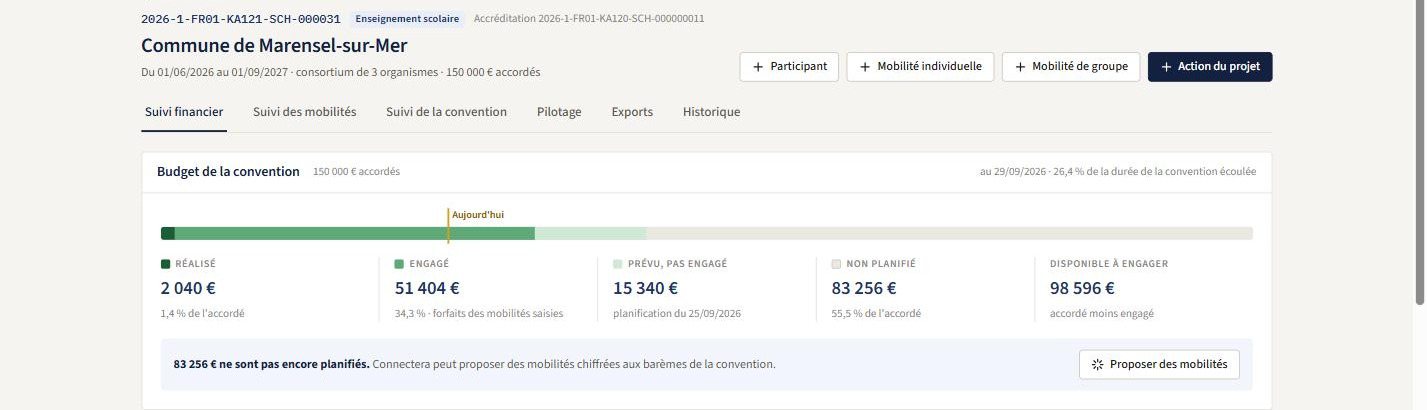Click the plus icon on Action du projet
This screenshot has width=1427, height=410.
(1165, 67)
